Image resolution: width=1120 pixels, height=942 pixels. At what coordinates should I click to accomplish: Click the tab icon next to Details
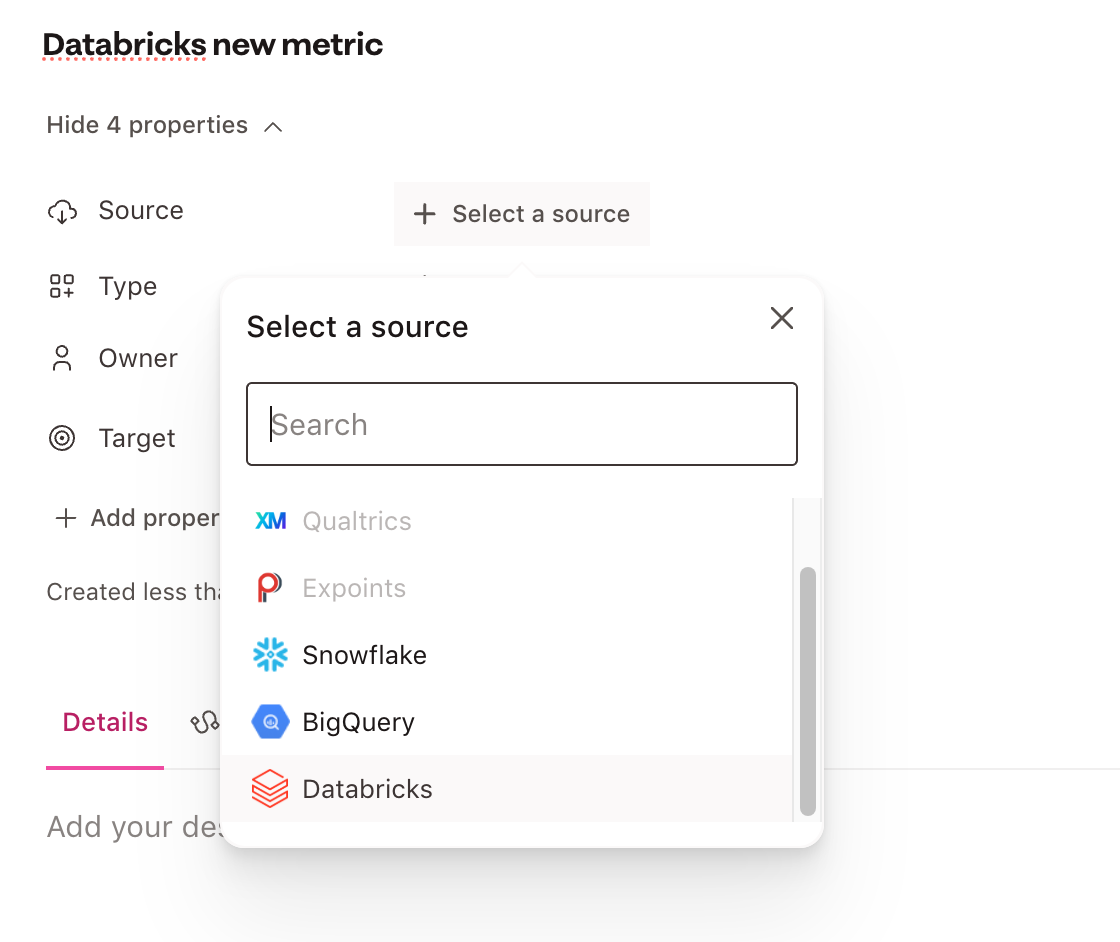(205, 723)
